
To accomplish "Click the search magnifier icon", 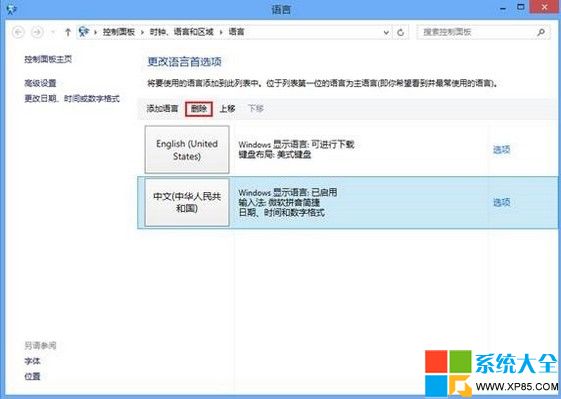I will point(541,32).
